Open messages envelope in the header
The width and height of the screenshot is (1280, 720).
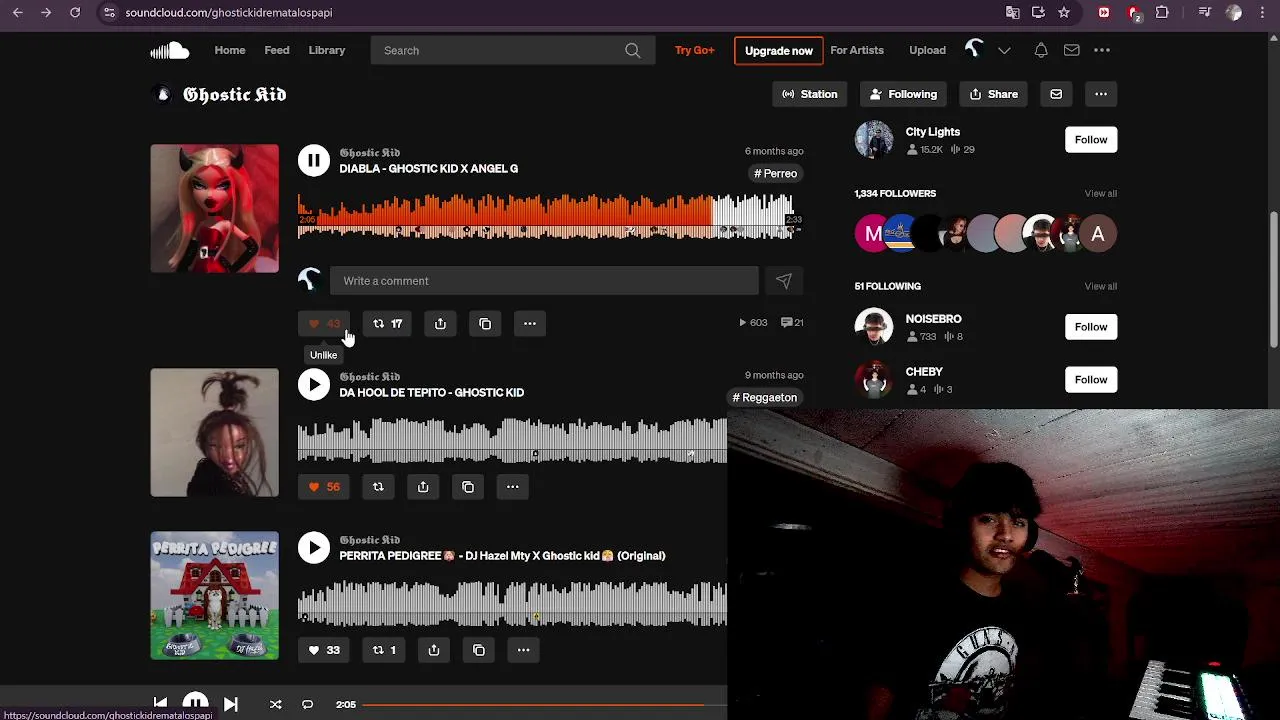[1071, 50]
